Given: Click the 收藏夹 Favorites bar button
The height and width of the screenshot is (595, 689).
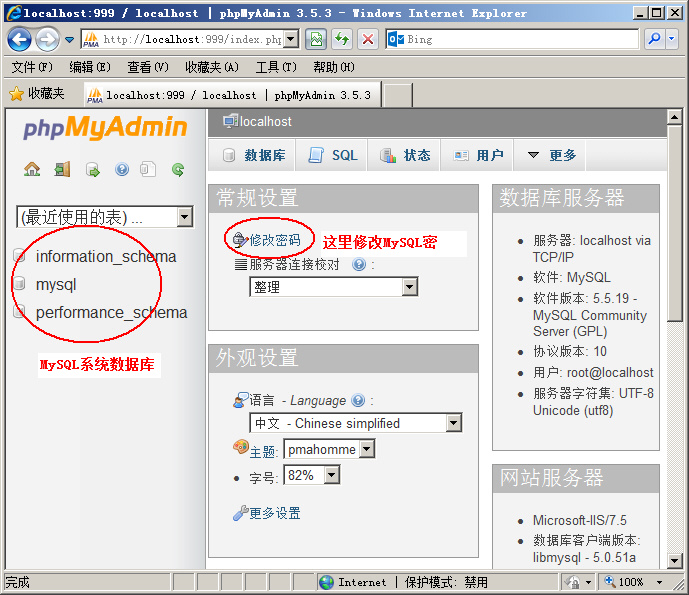Looking at the screenshot, I should (x=37, y=94).
